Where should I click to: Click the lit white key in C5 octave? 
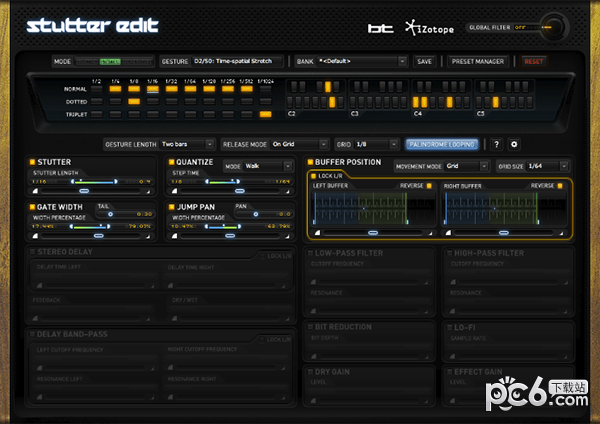(496, 102)
